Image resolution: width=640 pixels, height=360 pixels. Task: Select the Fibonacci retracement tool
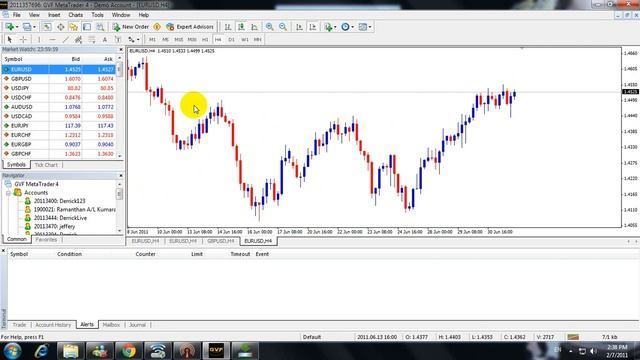tap(91, 40)
